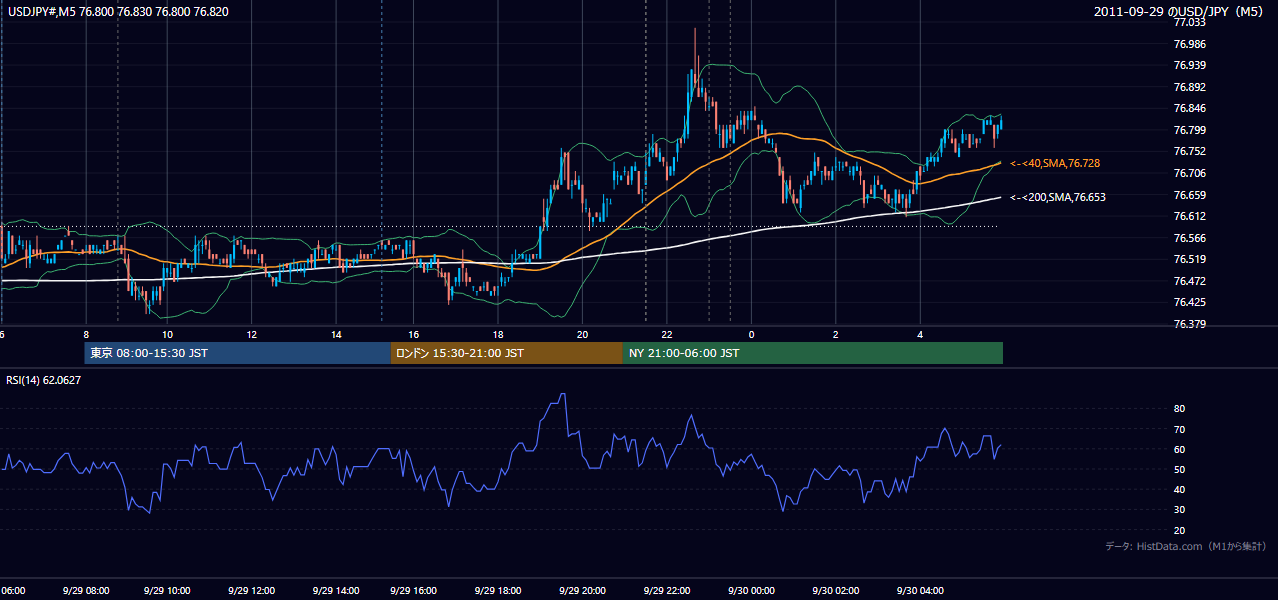
Task: Click the 9/30 02:00 date axis label
Action: pos(834,590)
